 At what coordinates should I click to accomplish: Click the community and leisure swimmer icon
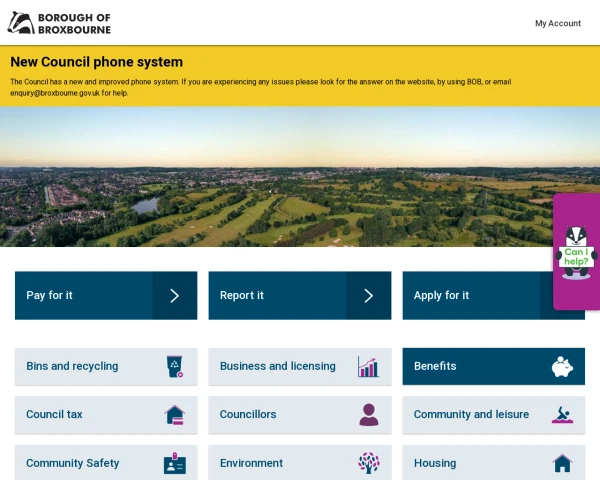click(x=562, y=415)
